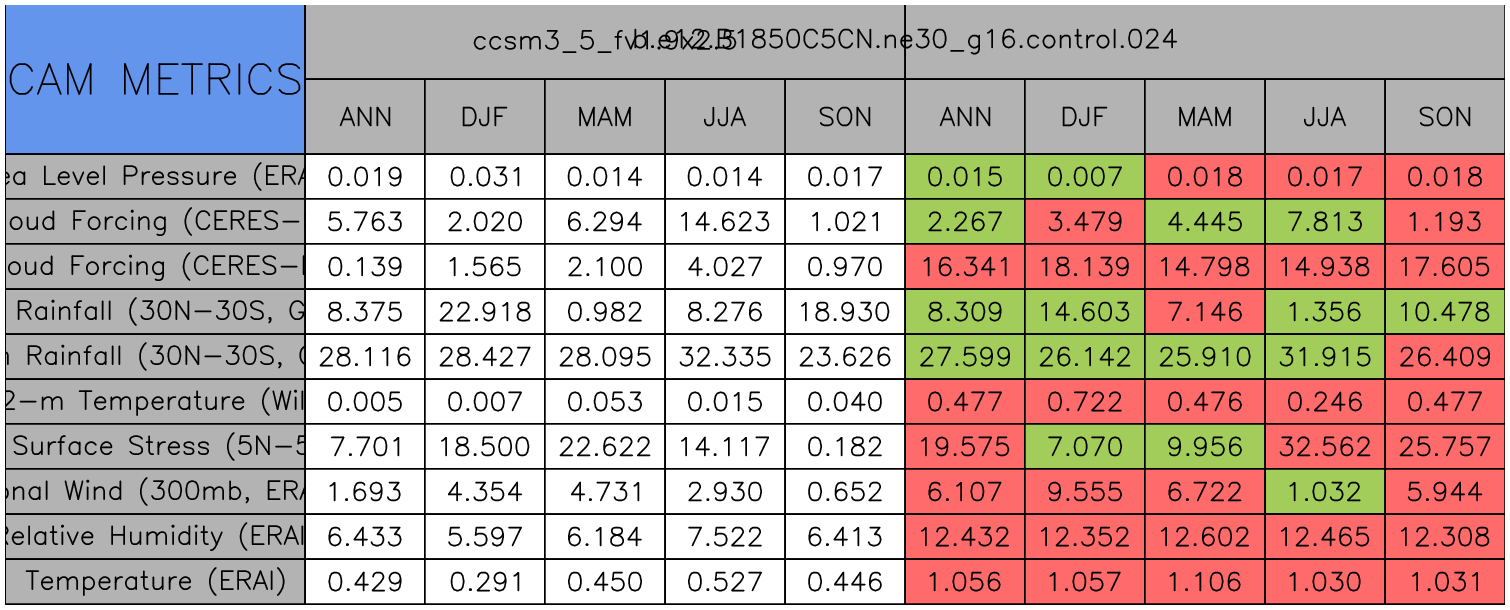Click the green cell with 0.007

(1085, 176)
